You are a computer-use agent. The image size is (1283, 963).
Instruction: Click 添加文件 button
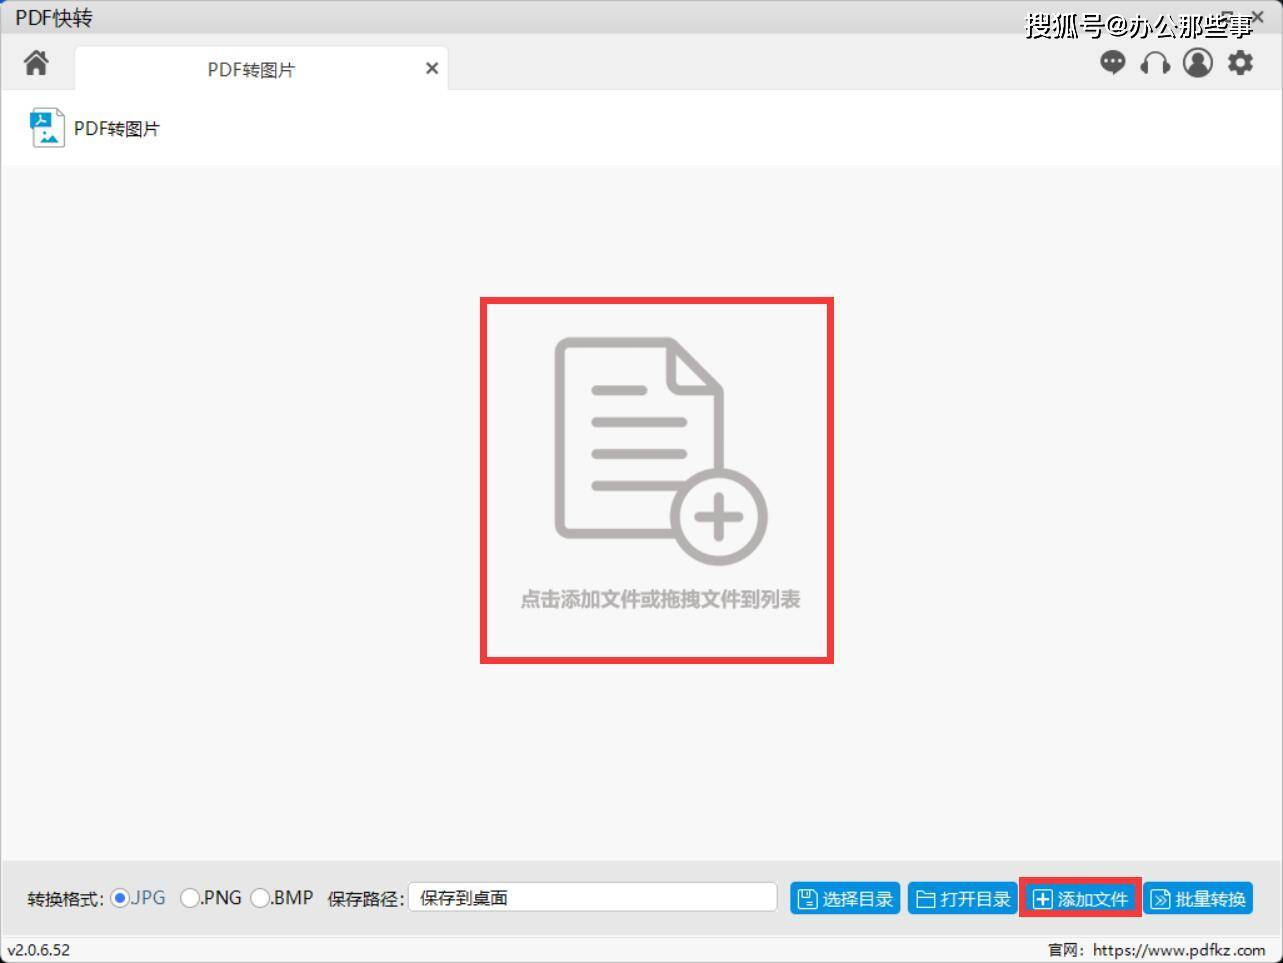(1081, 899)
